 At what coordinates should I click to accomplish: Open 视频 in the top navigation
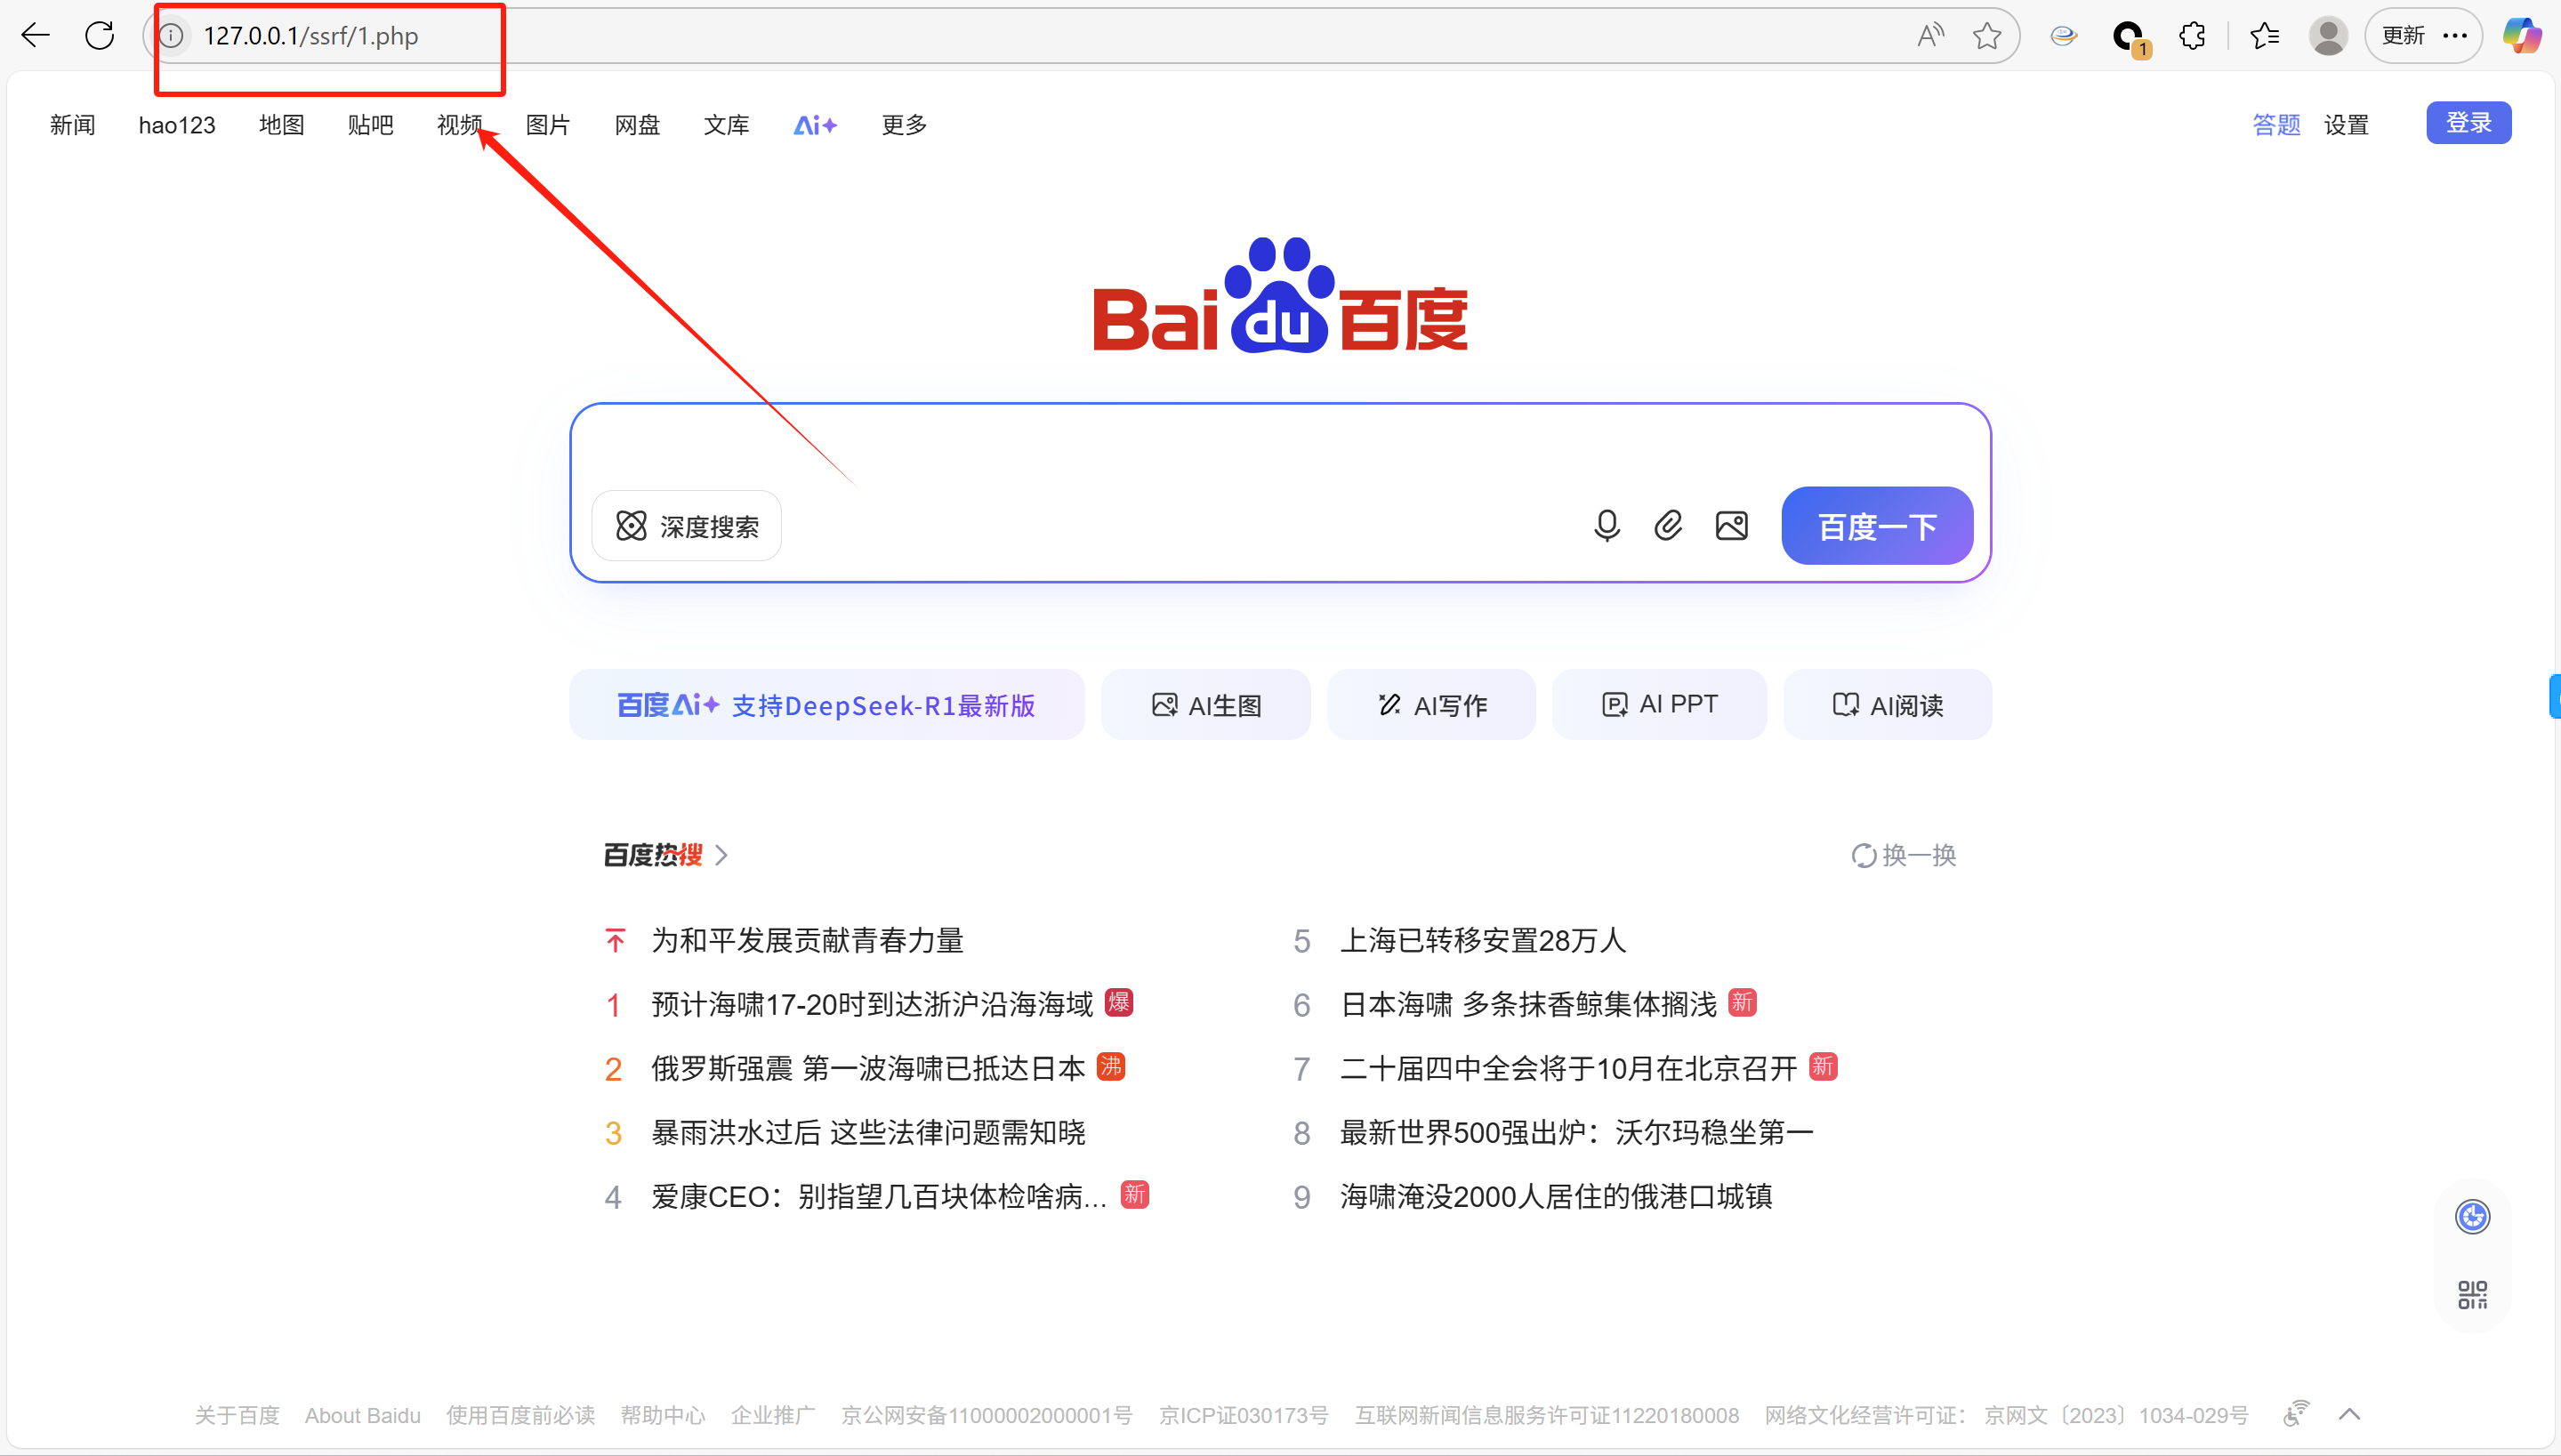point(459,125)
